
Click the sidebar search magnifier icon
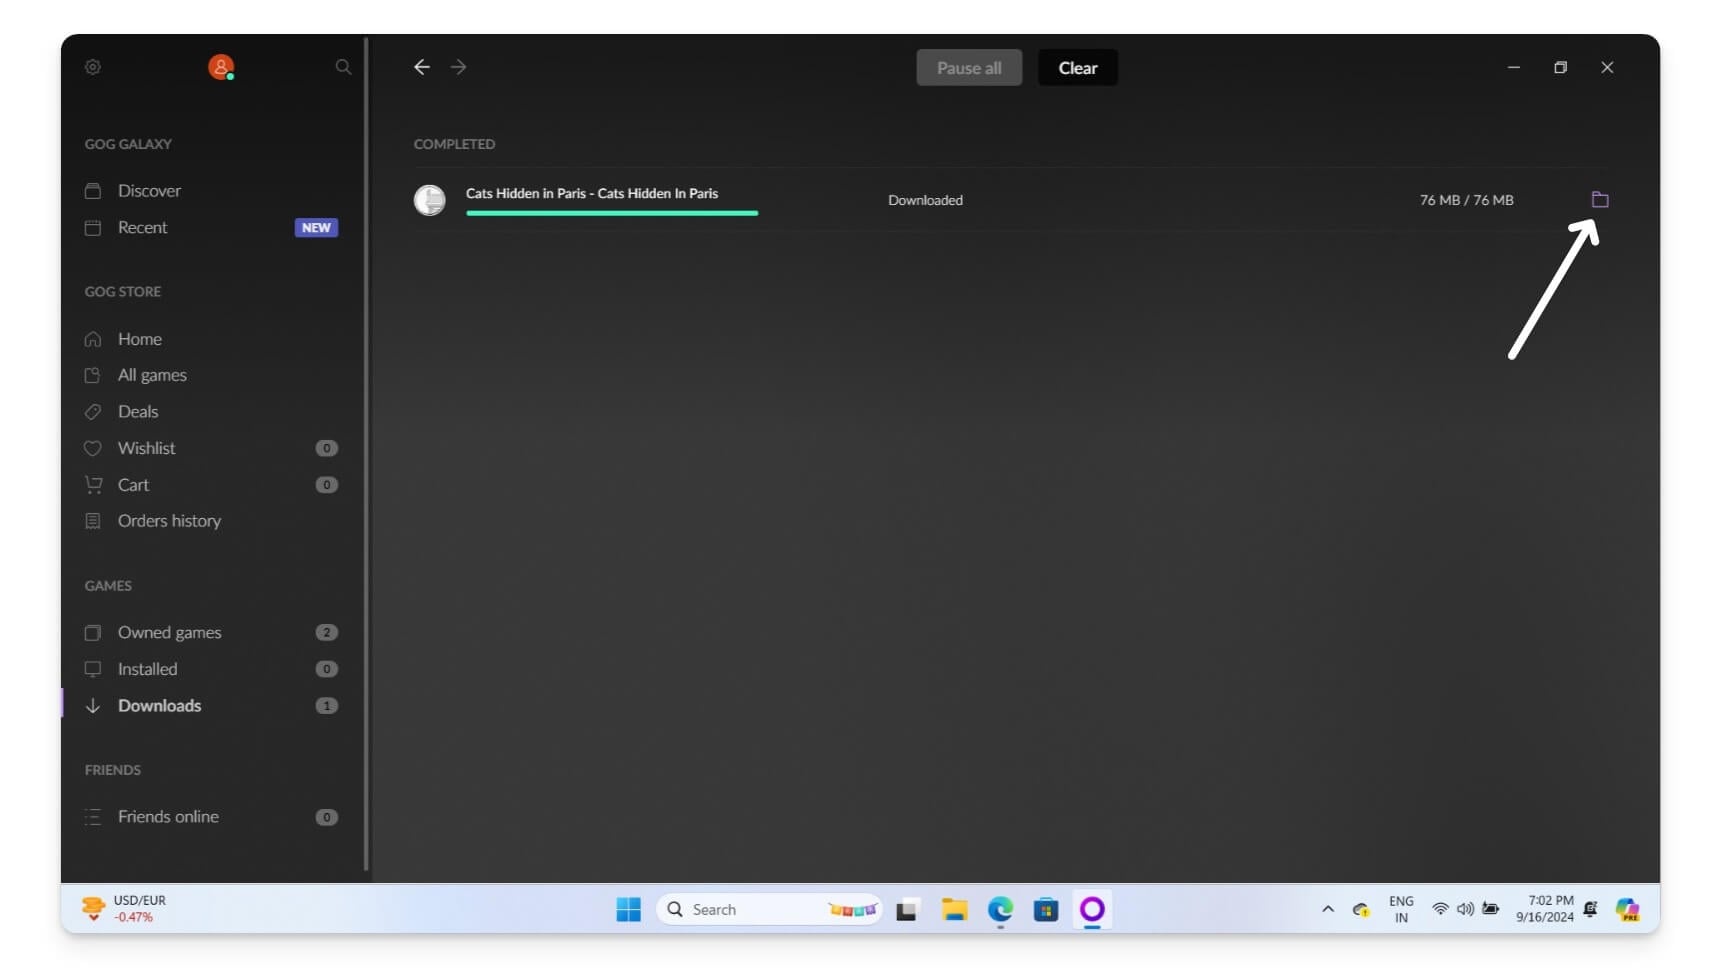pos(343,67)
